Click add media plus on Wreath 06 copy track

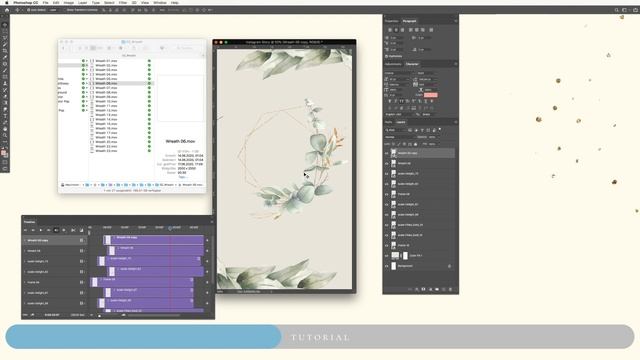(207, 240)
